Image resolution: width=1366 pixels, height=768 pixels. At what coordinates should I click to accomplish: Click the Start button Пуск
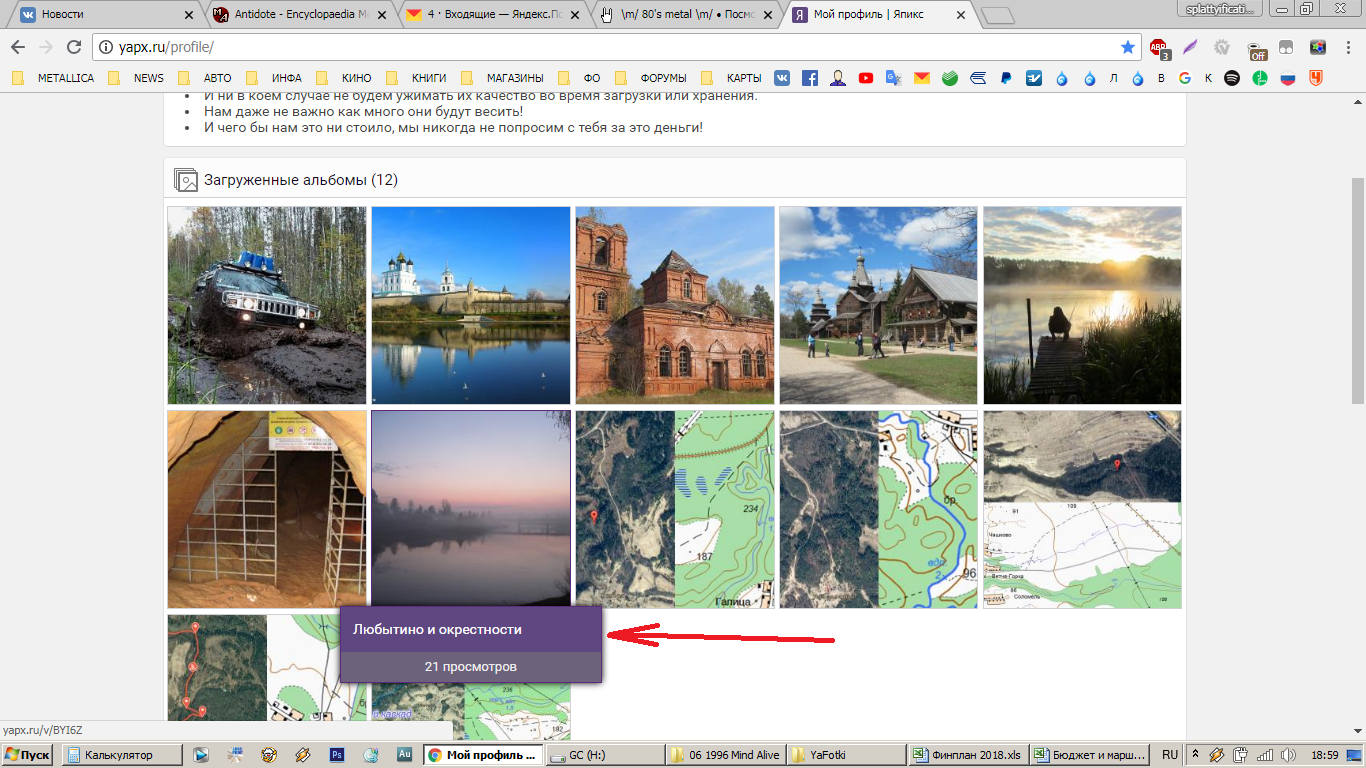[28, 755]
